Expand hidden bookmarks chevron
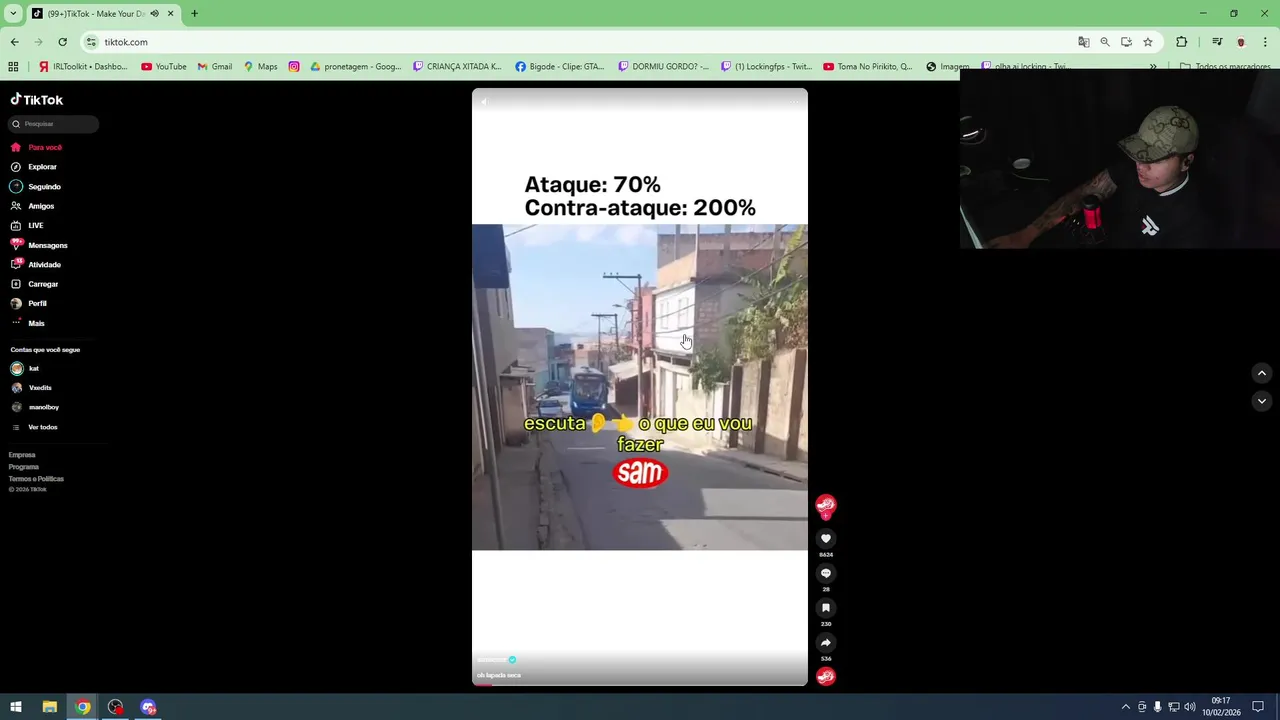1280x720 pixels. click(x=1153, y=67)
